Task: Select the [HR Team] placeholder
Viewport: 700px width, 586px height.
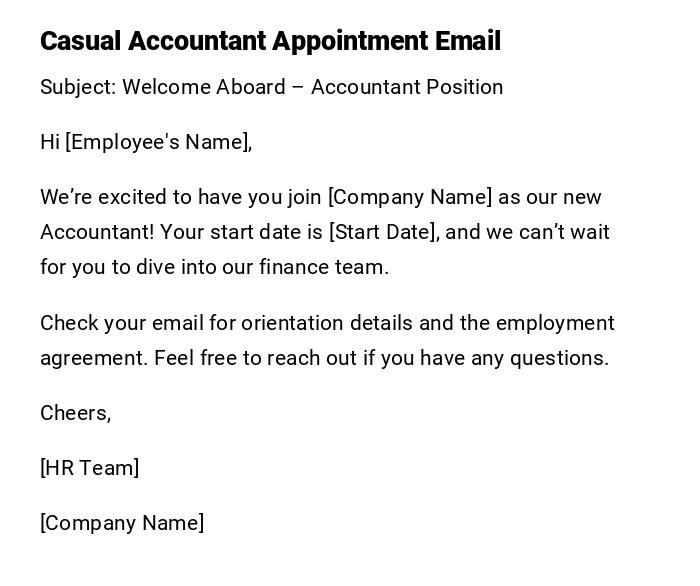Action: pyautogui.click(x=89, y=468)
